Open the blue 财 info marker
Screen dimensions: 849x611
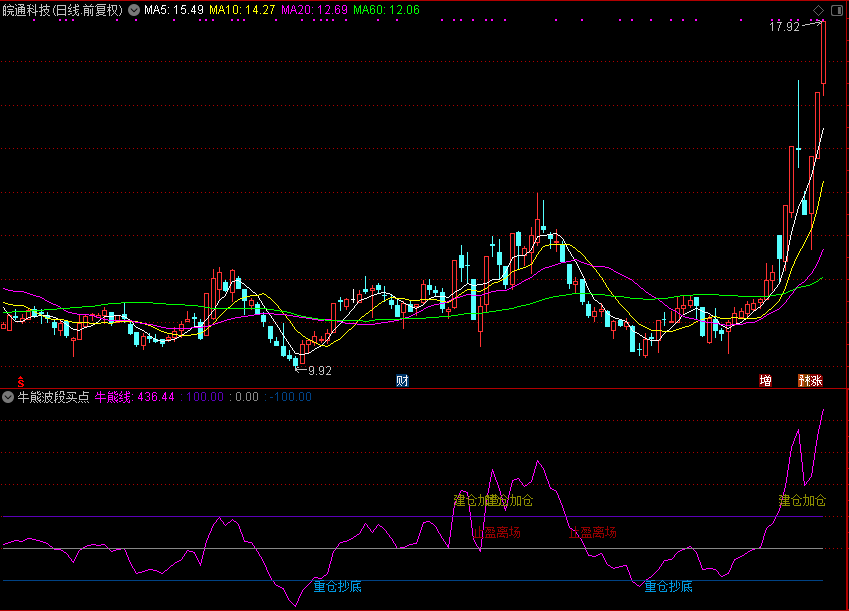(x=402, y=381)
